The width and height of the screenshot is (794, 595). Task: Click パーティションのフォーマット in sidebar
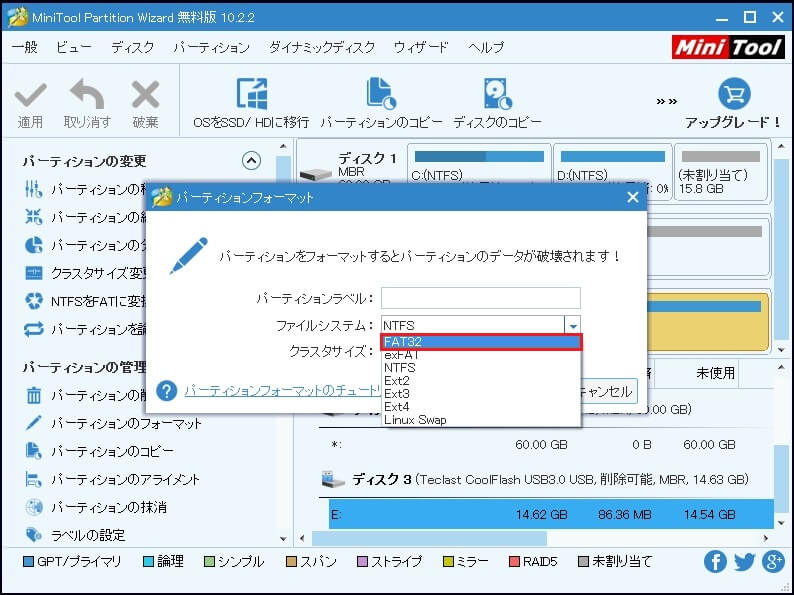click(126, 423)
